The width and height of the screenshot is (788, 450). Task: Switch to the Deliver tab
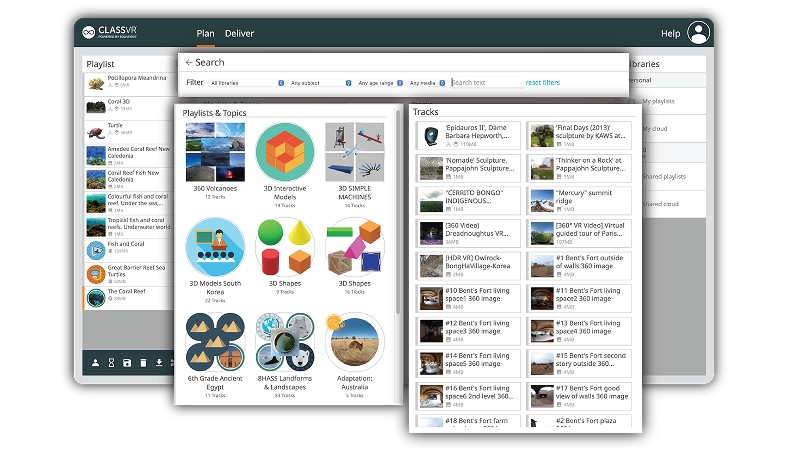[x=239, y=34]
